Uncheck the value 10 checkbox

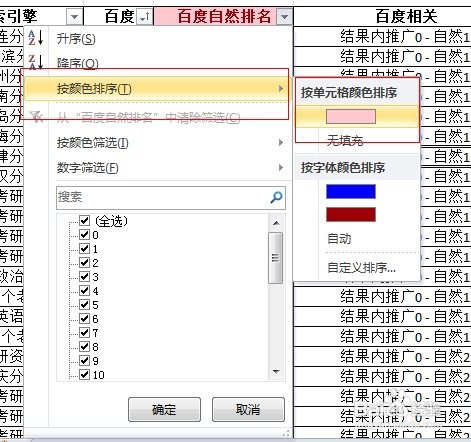(x=85, y=375)
